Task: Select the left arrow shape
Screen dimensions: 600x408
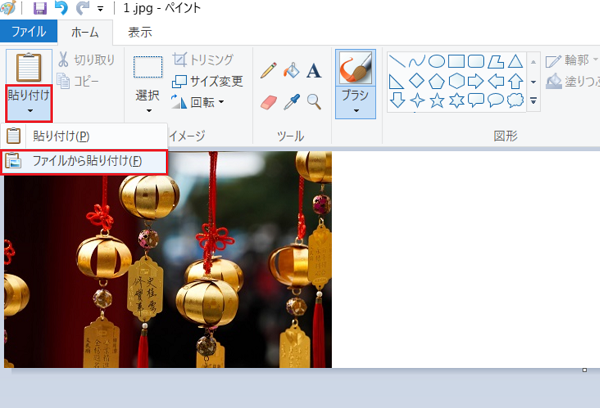Action: click(x=496, y=81)
